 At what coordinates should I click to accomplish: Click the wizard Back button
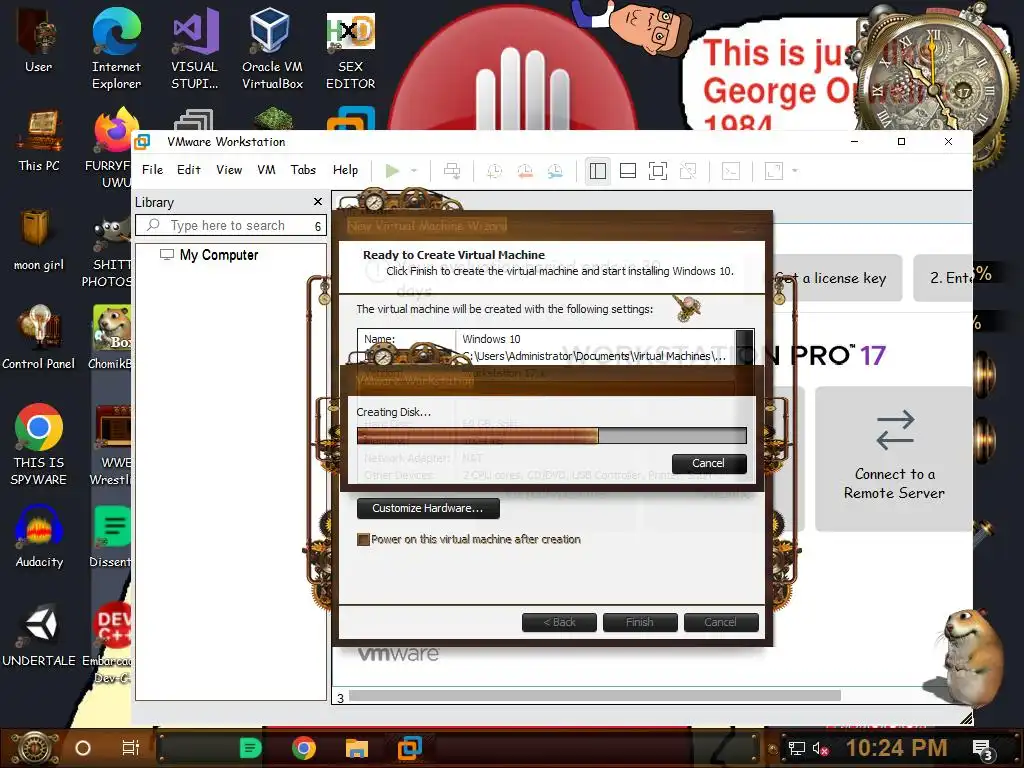(x=559, y=622)
